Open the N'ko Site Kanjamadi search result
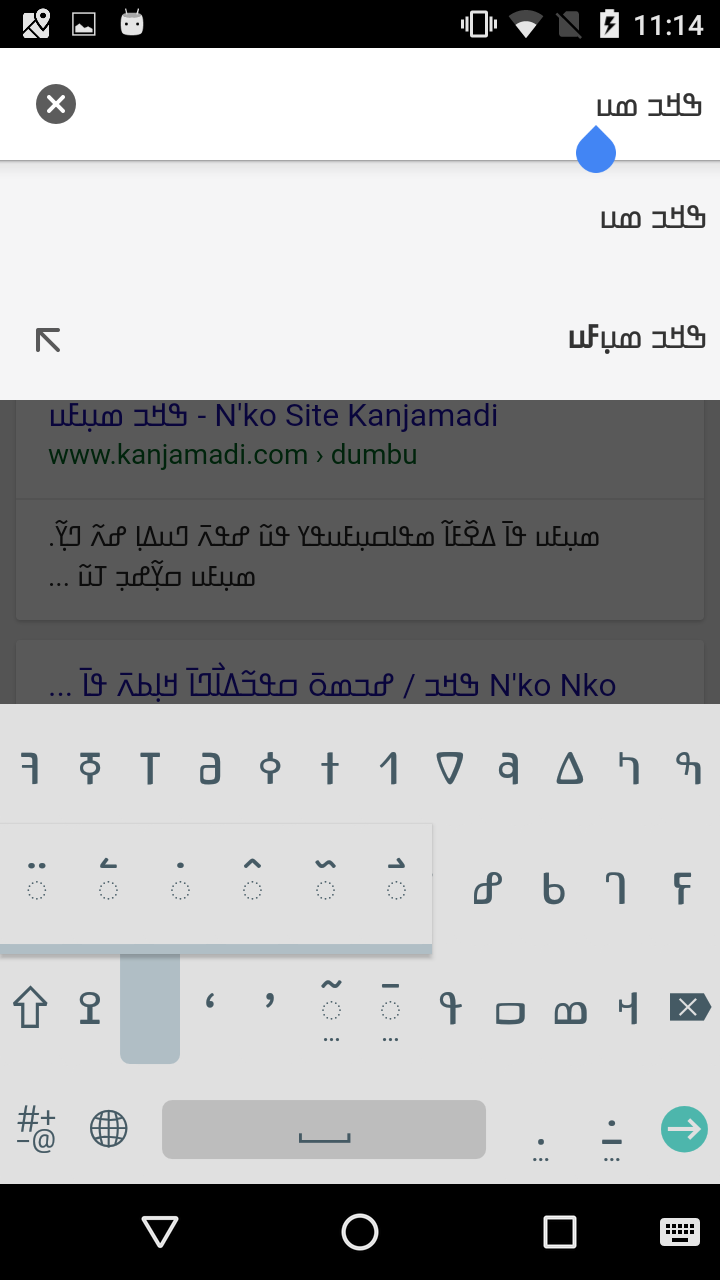720x1280 pixels. point(273,414)
